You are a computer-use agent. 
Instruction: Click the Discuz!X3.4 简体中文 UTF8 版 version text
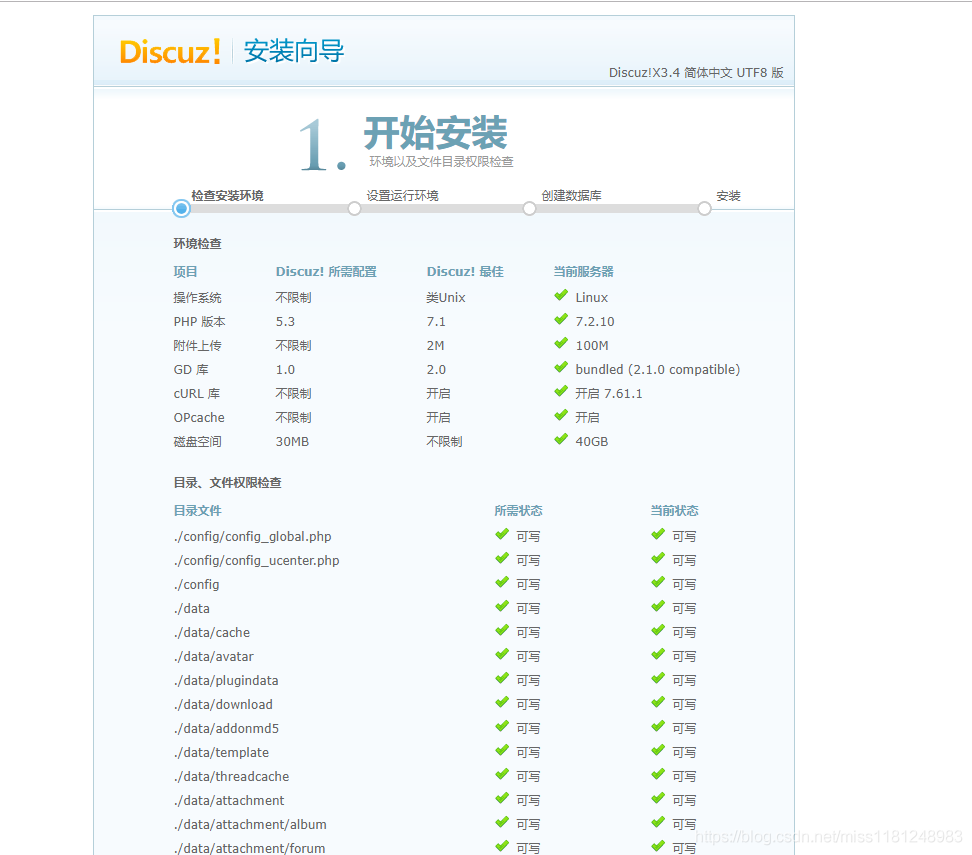[x=696, y=73]
